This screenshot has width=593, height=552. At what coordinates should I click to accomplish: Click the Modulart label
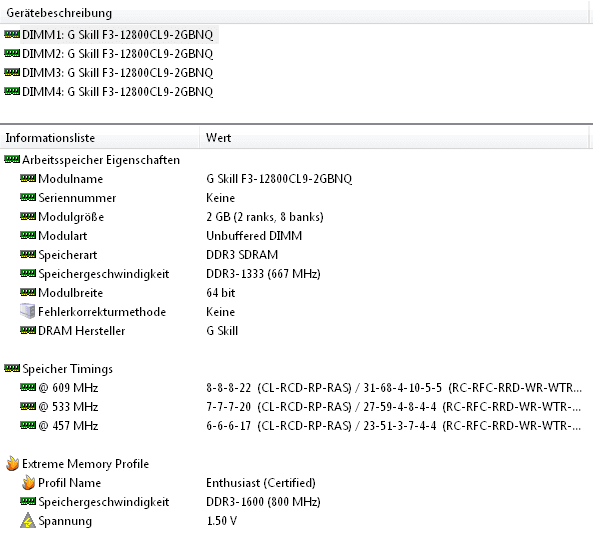tap(63, 236)
